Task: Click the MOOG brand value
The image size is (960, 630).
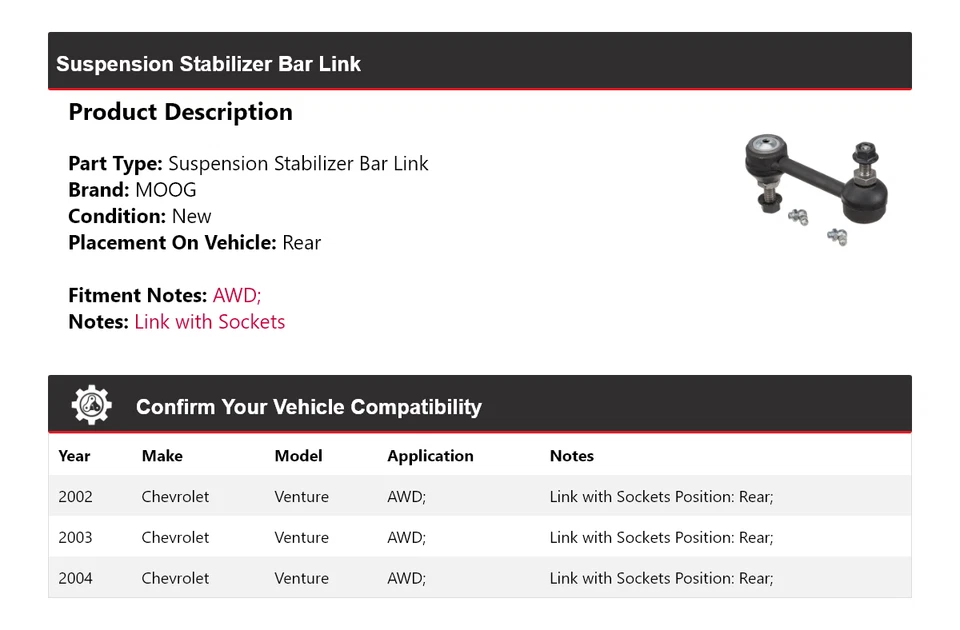Action: (x=165, y=190)
